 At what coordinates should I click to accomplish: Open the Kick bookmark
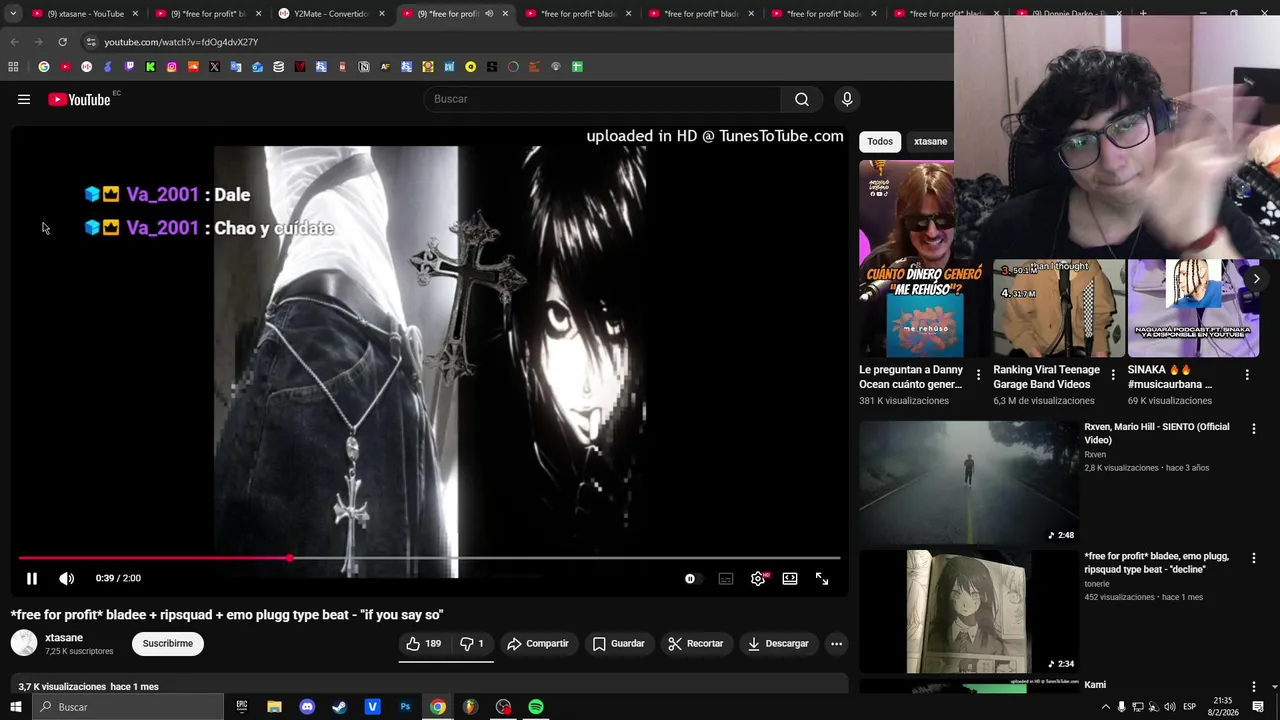pyautogui.click(x=150, y=67)
